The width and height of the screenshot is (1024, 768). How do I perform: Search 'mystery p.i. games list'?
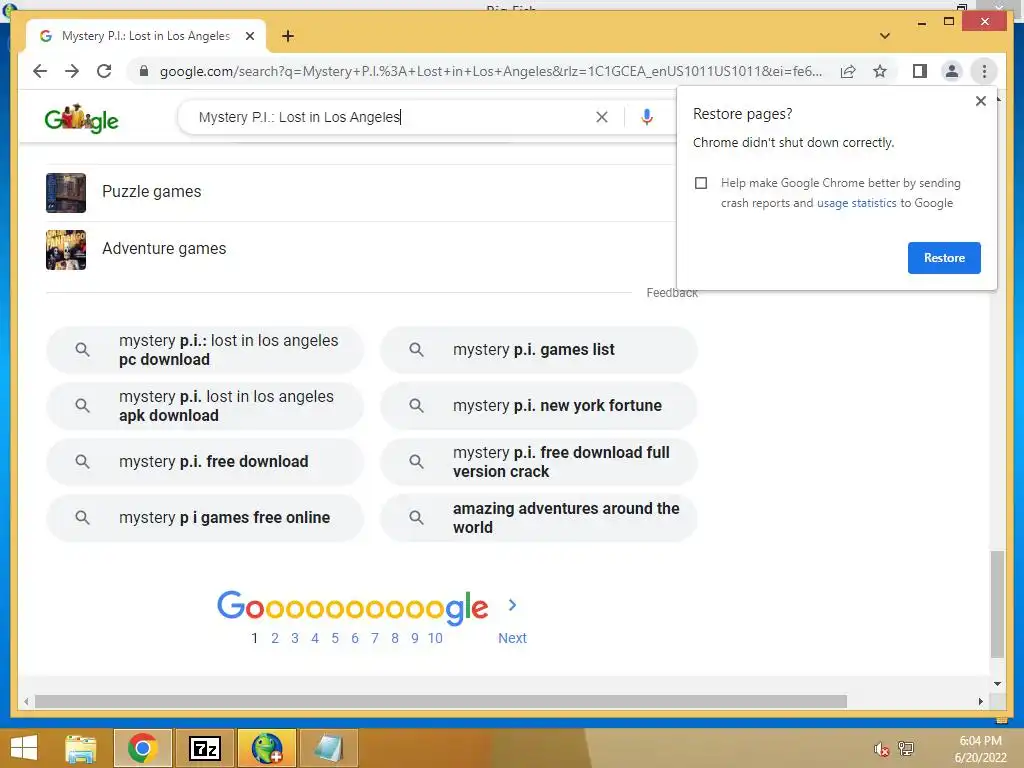pyautogui.click(x=539, y=350)
